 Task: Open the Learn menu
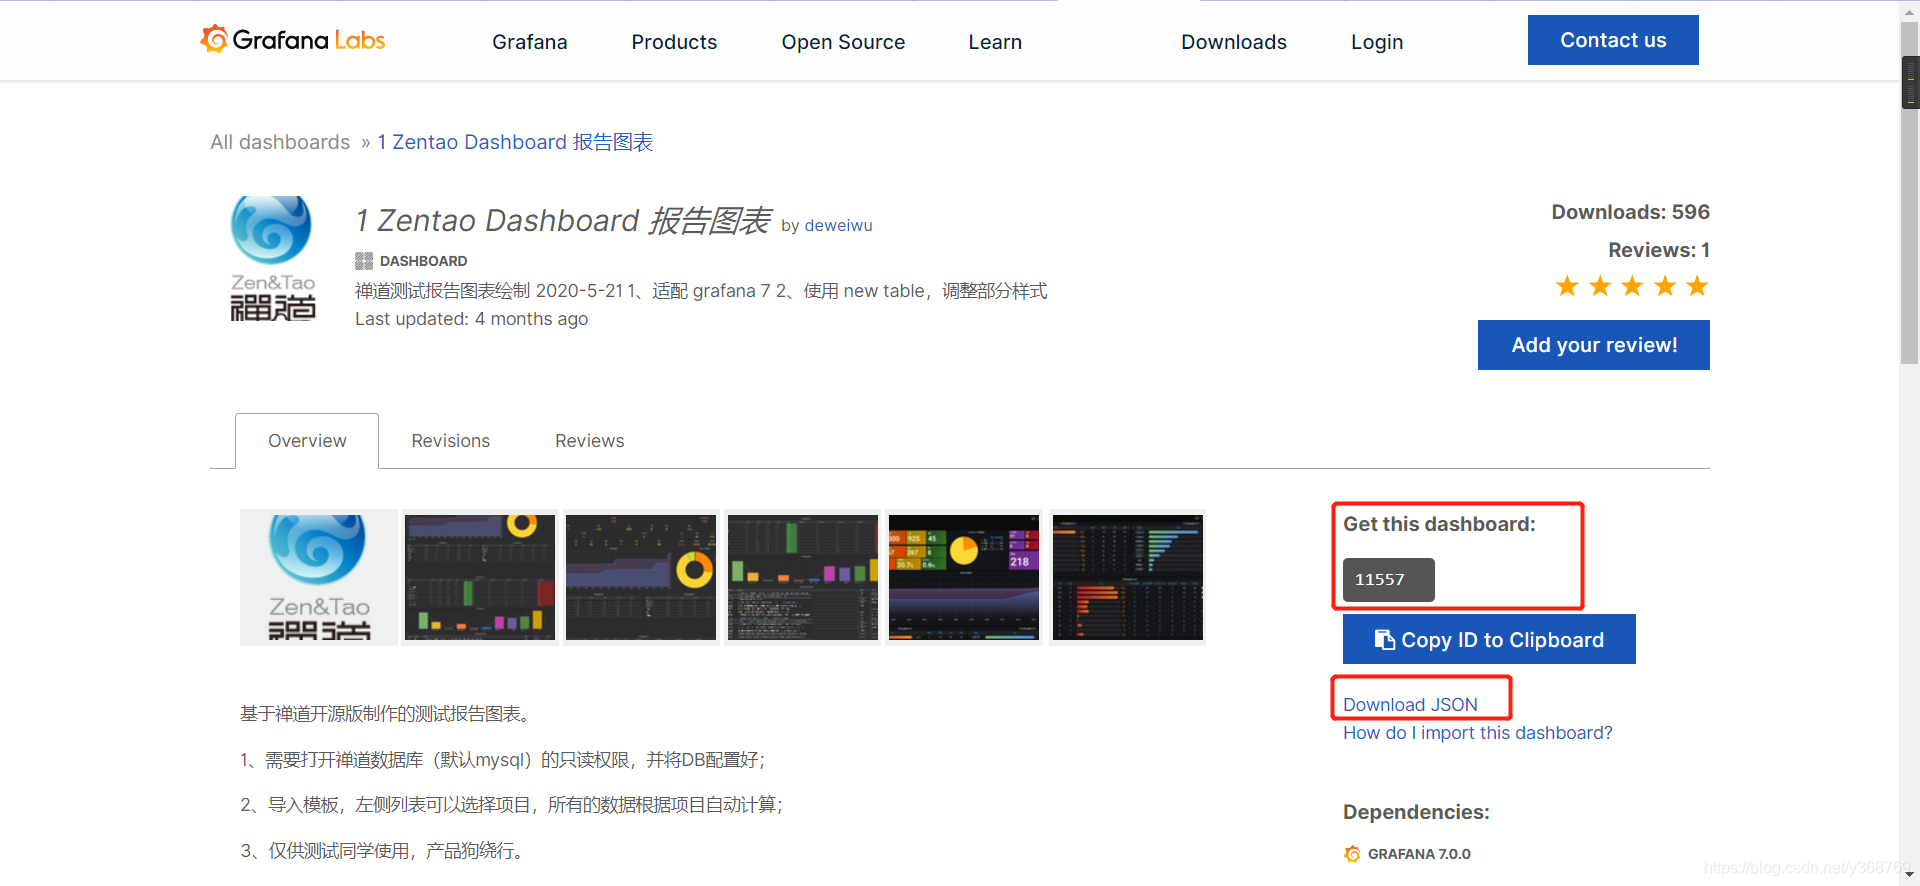point(995,42)
